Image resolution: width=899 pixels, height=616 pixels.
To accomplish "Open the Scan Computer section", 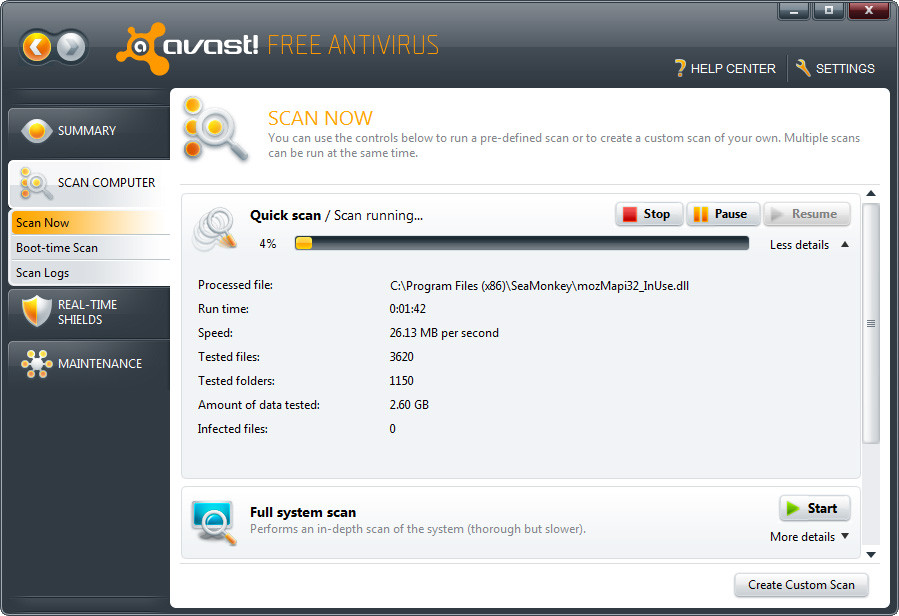I will 89,183.
